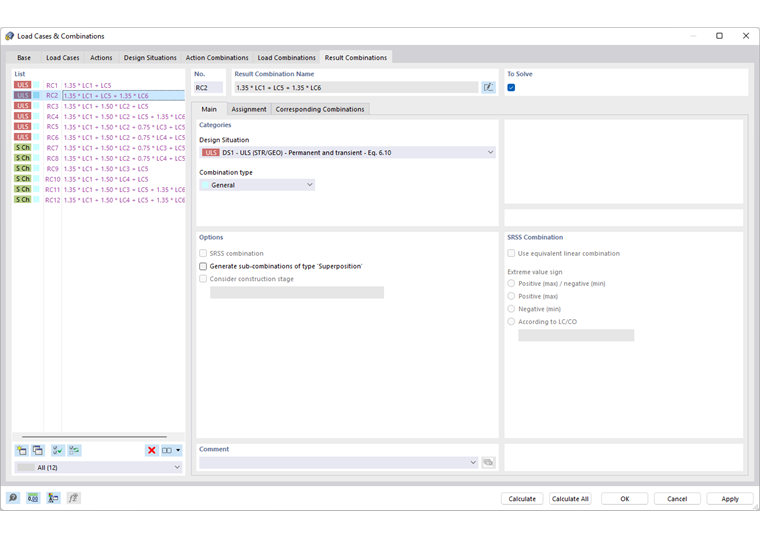Open the units and decimal places icon

pos(33,498)
